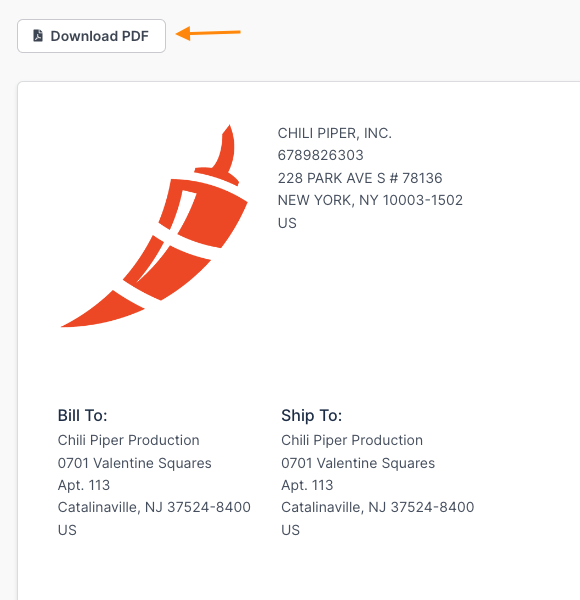The width and height of the screenshot is (580, 600).
Task: Click US country line below company address
Action: (287, 223)
